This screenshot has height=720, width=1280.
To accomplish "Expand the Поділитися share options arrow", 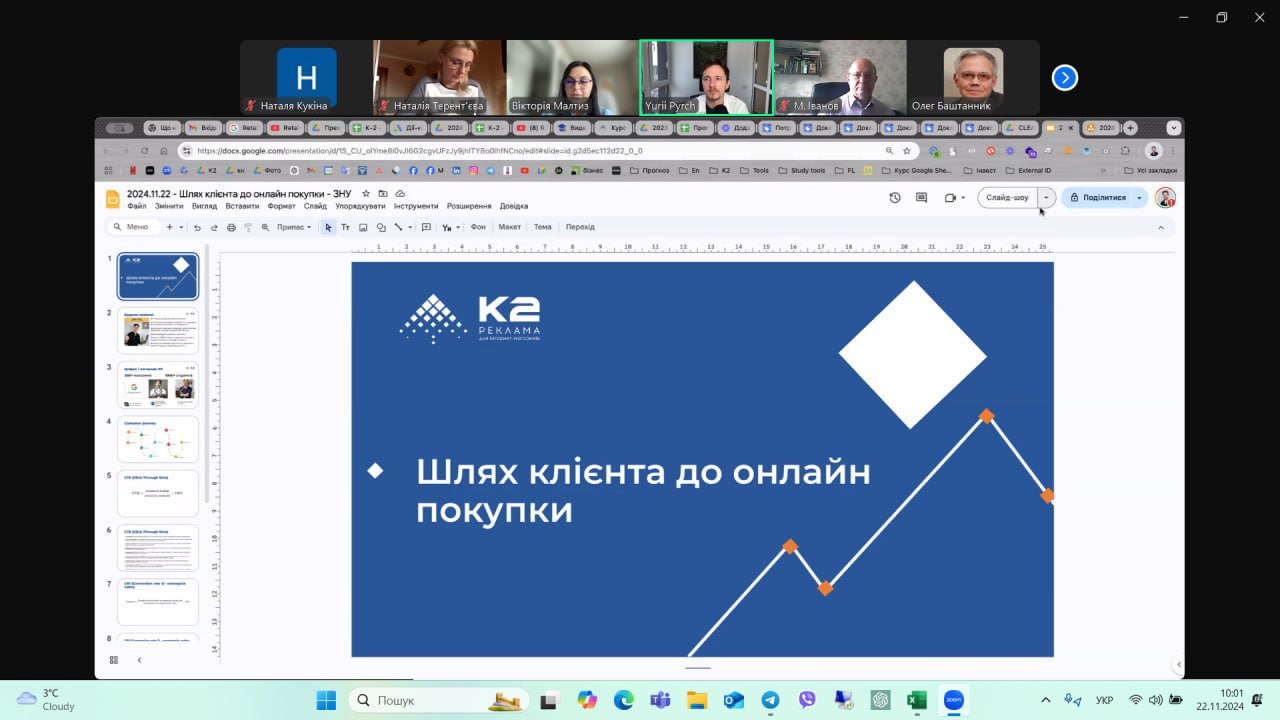I will pos(1139,198).
